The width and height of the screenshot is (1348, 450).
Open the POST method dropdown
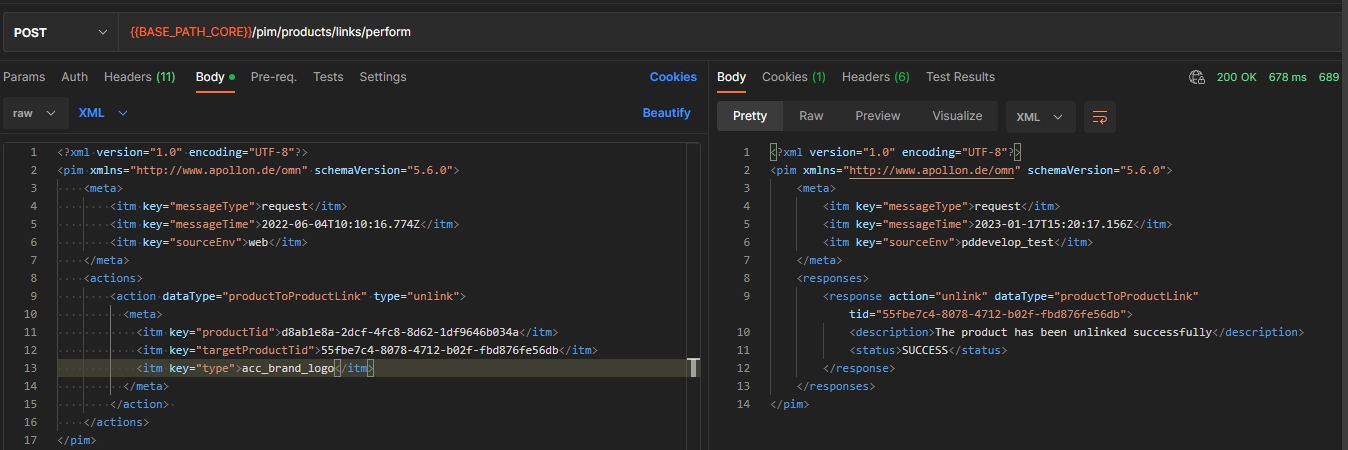click(x=60, y=32)
